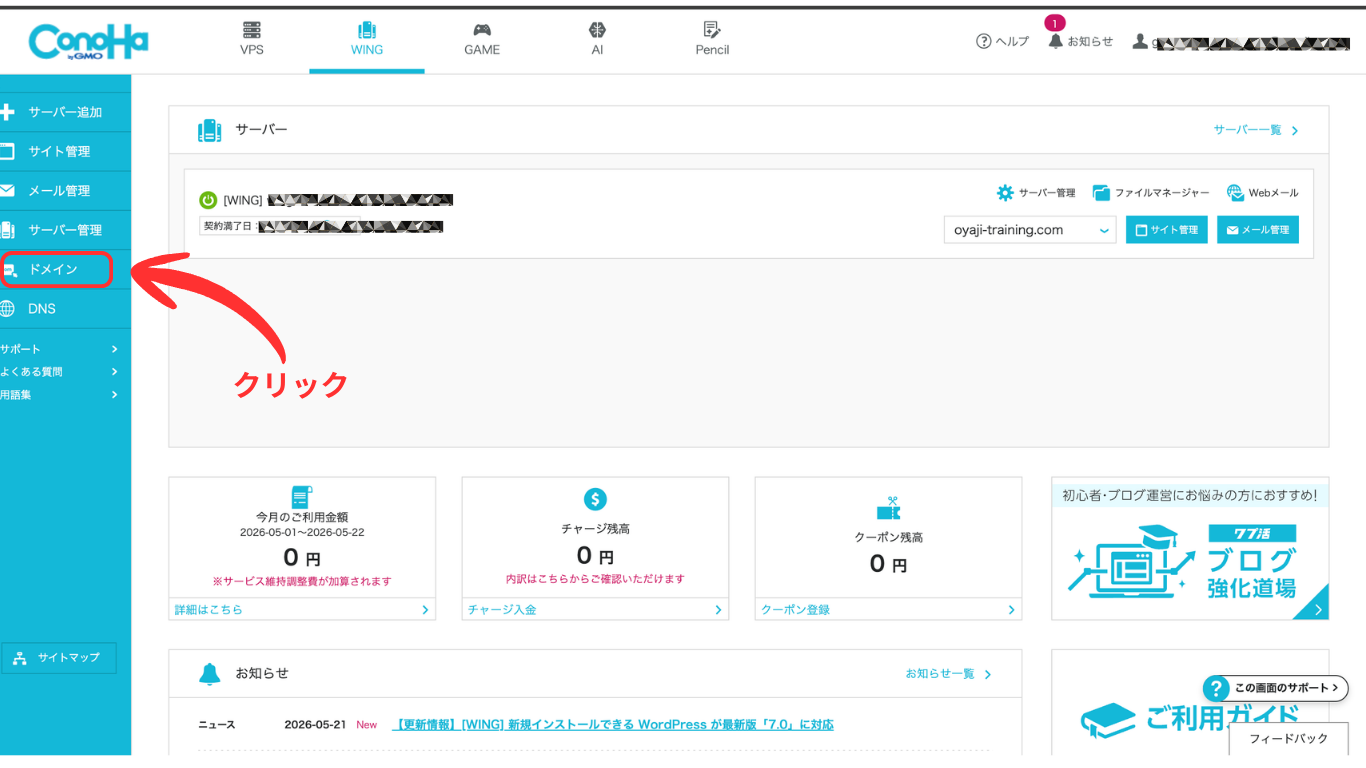
Task: Open the WordPress 7.0 news announcement link
Action: click(613, 725)
